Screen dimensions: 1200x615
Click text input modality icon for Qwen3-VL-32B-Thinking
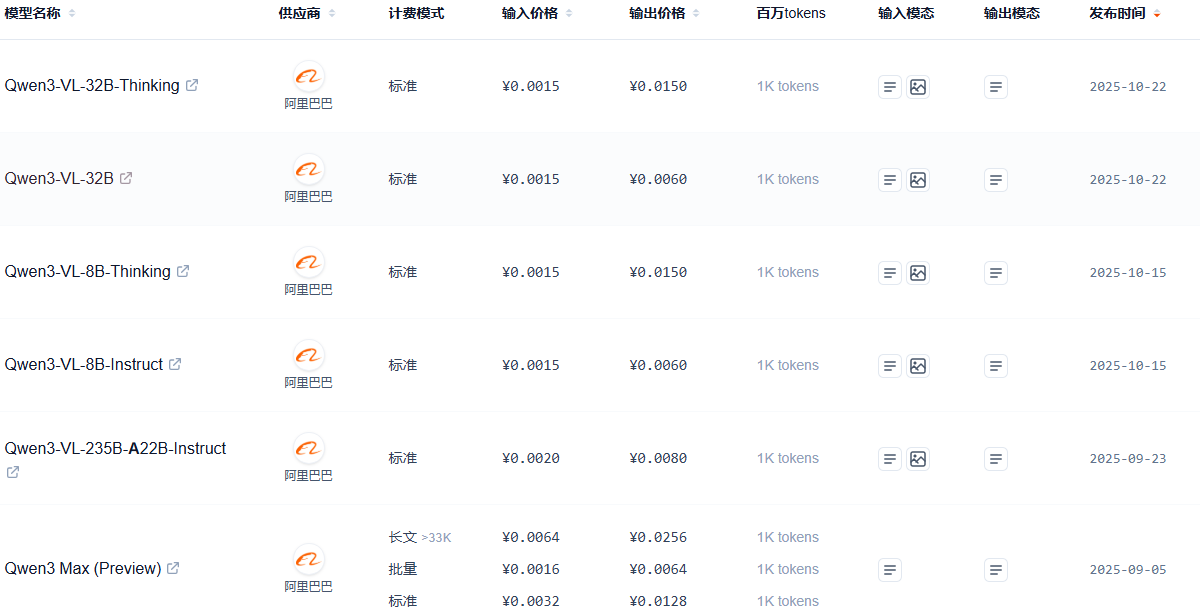[x=890, y=87]
